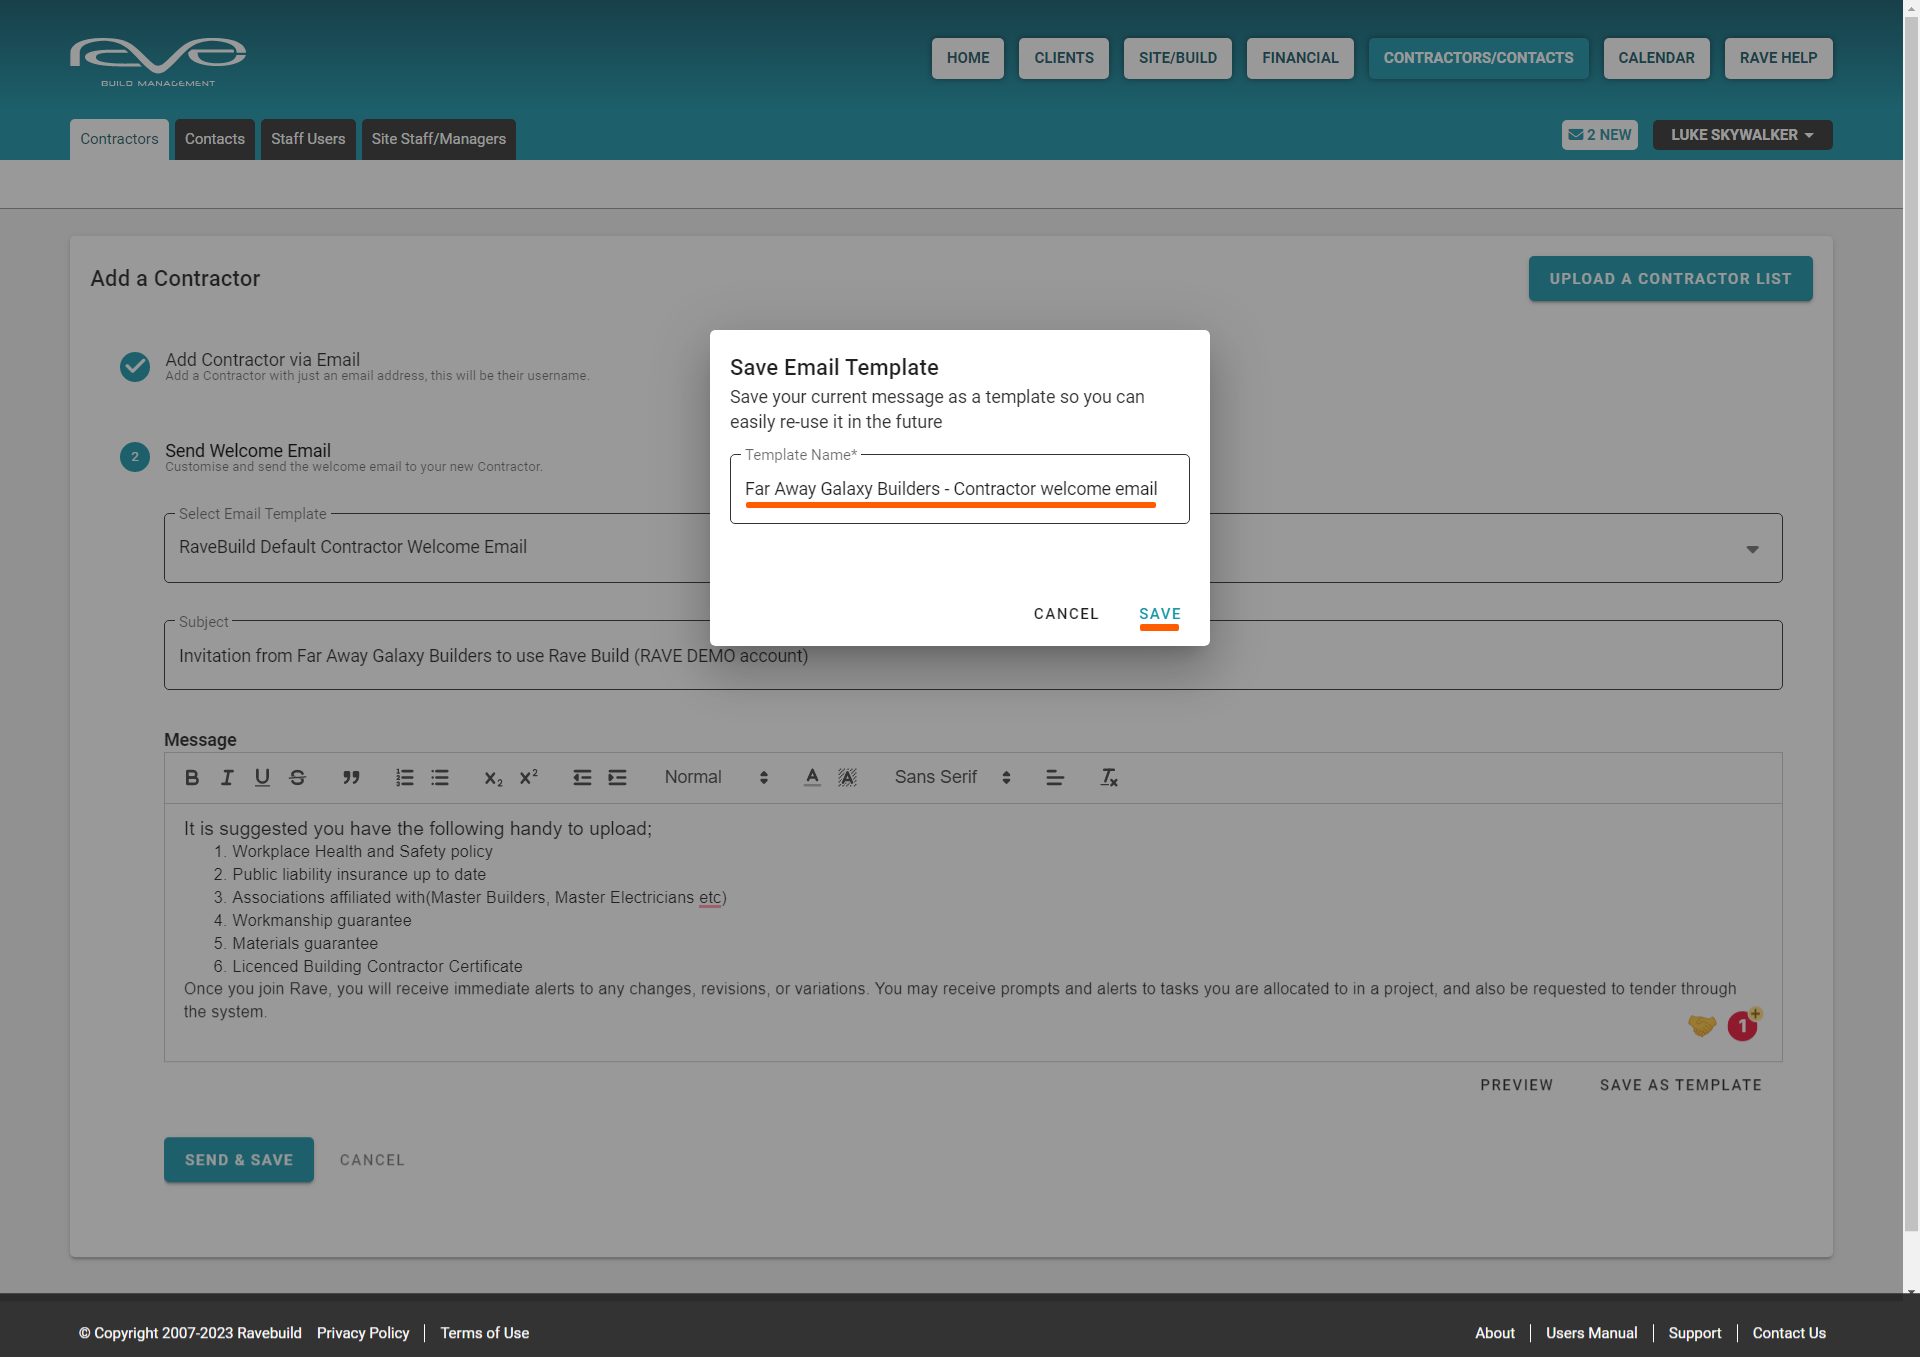
Task: Expand the Select Email Template dropdown
Action: point(1752,549)
